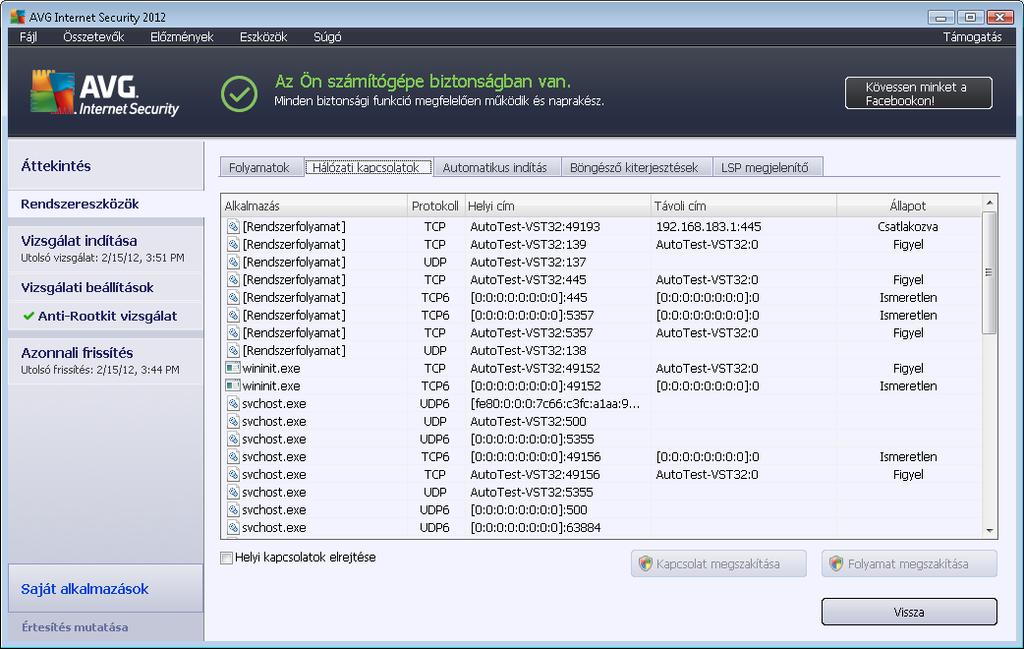Click the Csatlakozva status cell
This screenshot has width=1024, height=649.
pos(908,227)
